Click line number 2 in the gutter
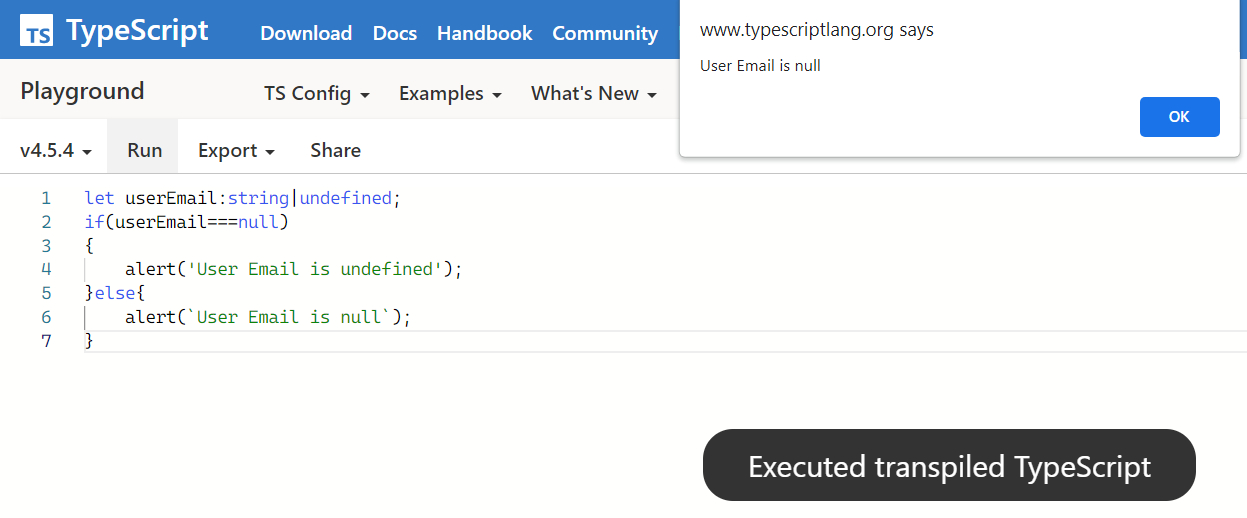The height and width of the screenshot is (518, 1247). pyautogui.click(x=46, y=222)
